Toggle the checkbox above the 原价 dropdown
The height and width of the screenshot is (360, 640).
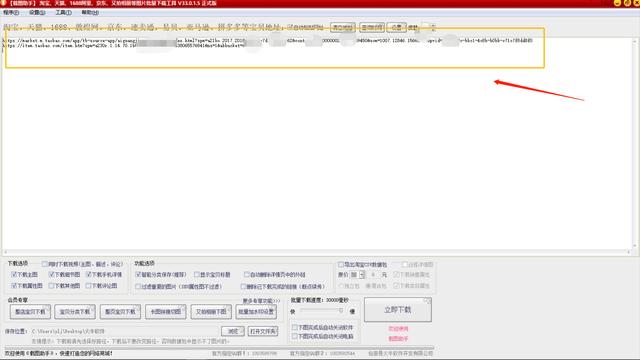[341, 264]
